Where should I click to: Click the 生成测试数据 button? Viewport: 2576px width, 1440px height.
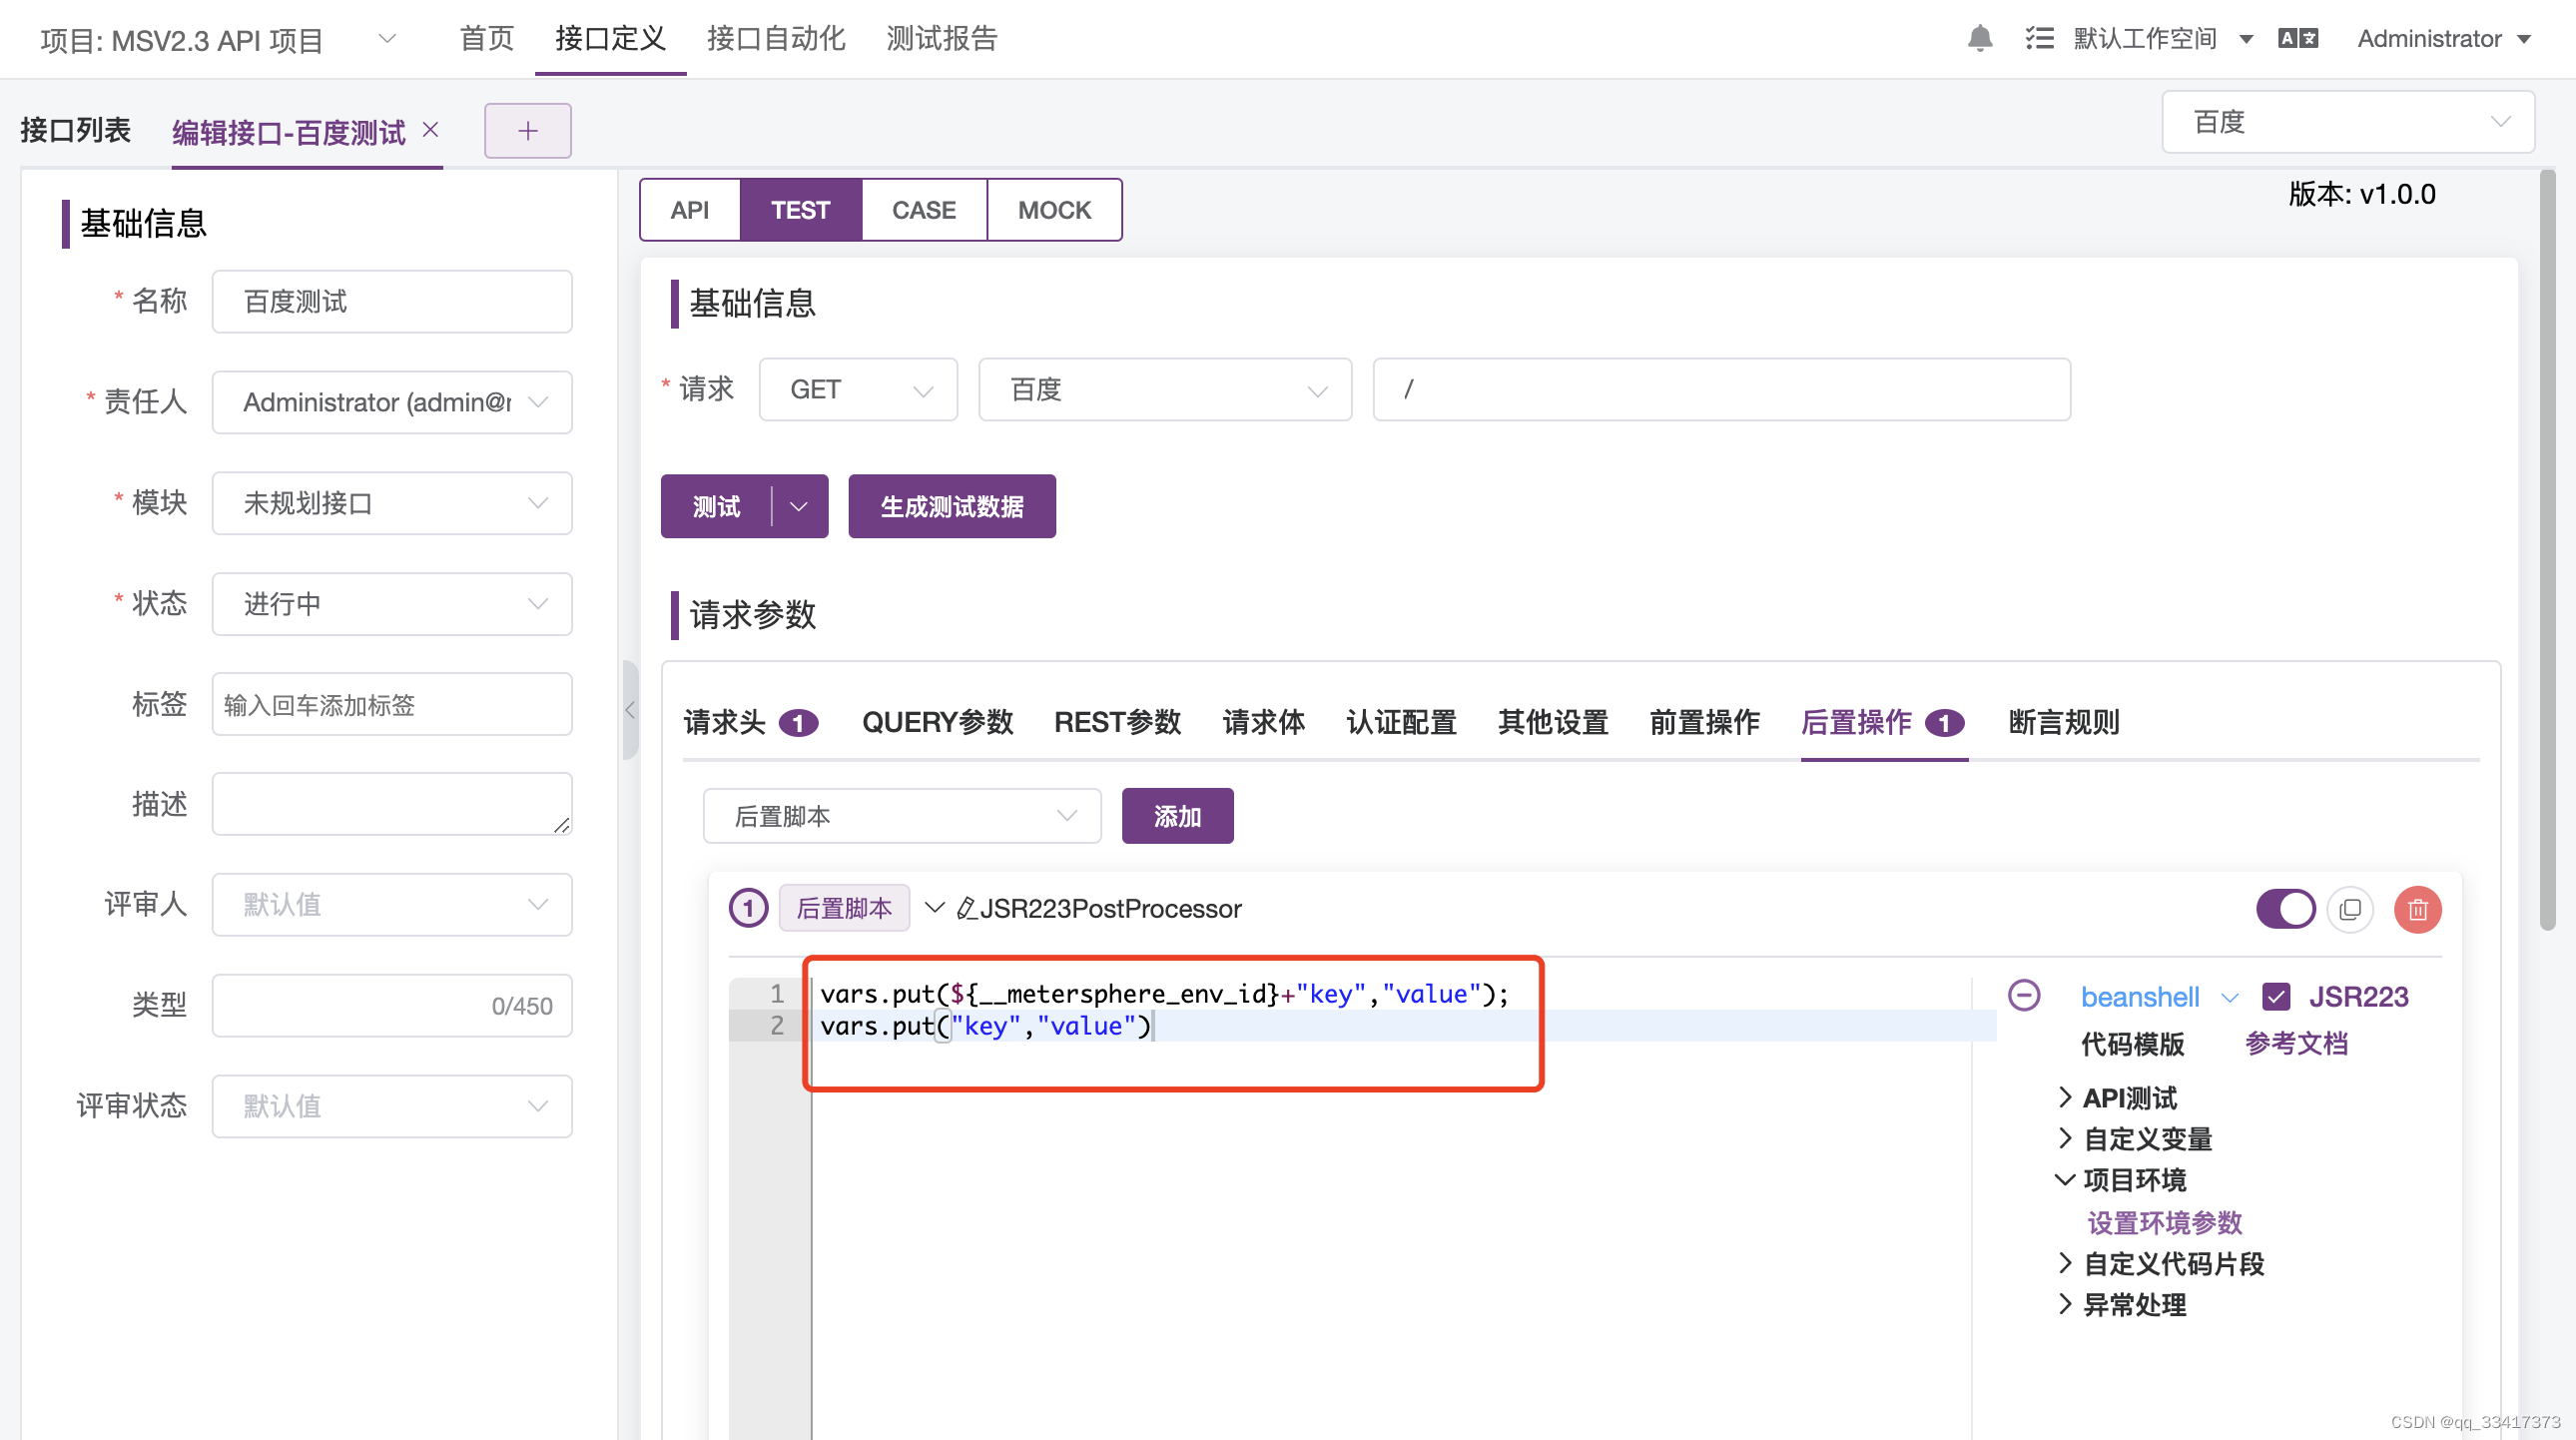(x=951, y=507)
